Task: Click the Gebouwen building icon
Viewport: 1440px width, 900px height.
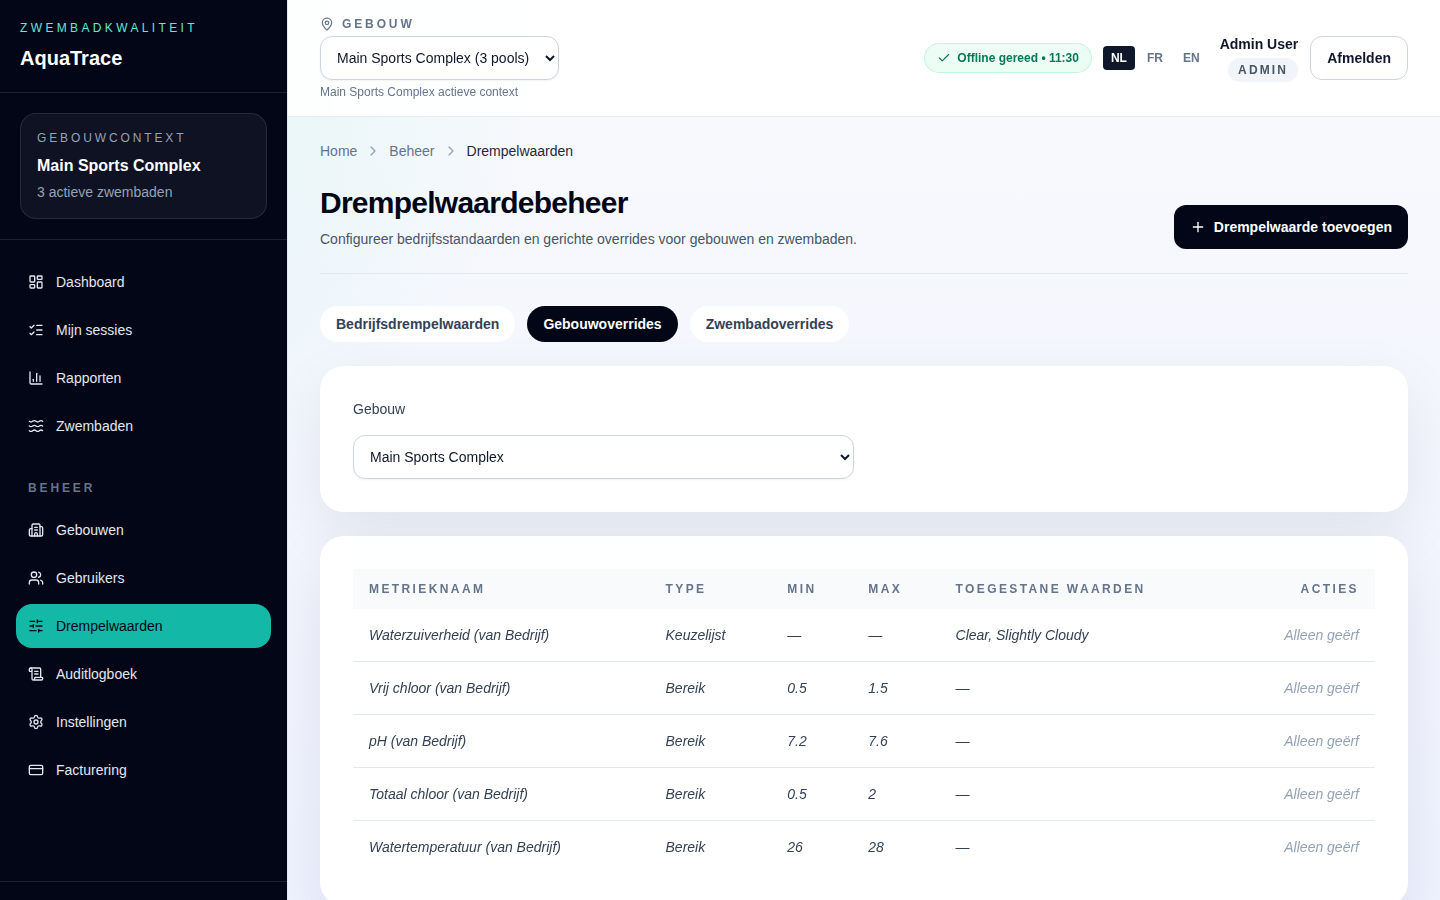Action: click(x=36, y=530)
